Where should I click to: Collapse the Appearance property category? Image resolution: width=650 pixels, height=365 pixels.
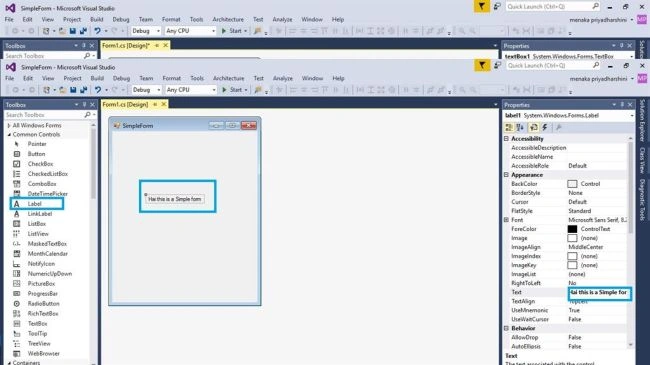pos(506,175)
